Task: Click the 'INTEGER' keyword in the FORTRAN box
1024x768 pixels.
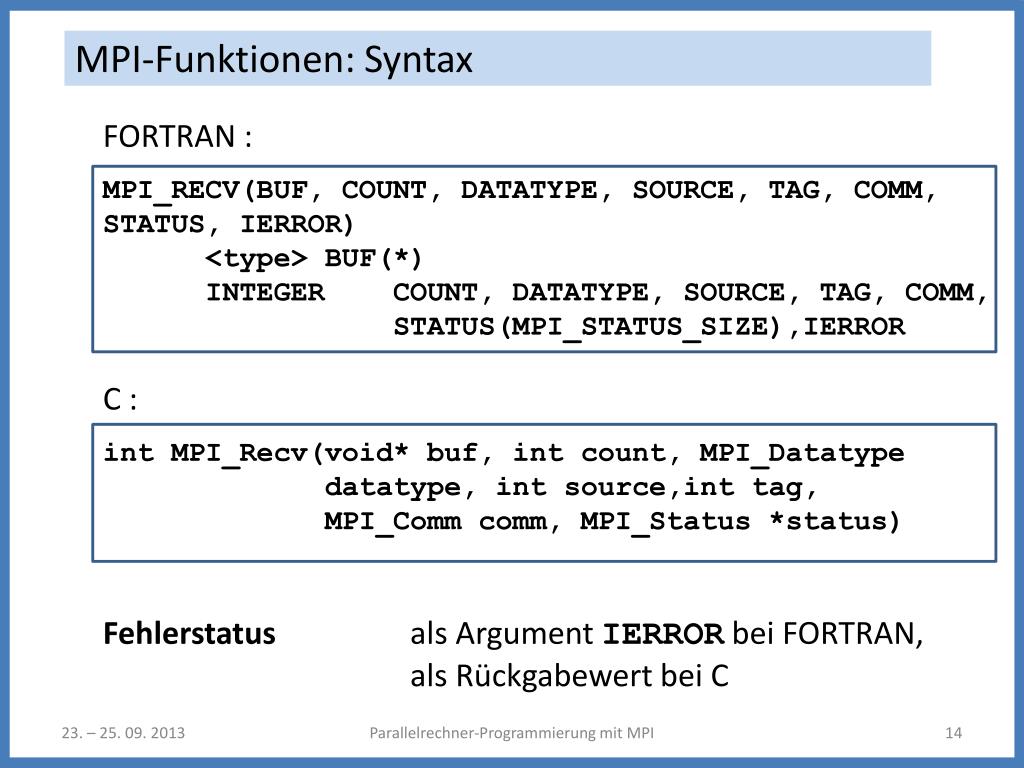Action: 265,293
